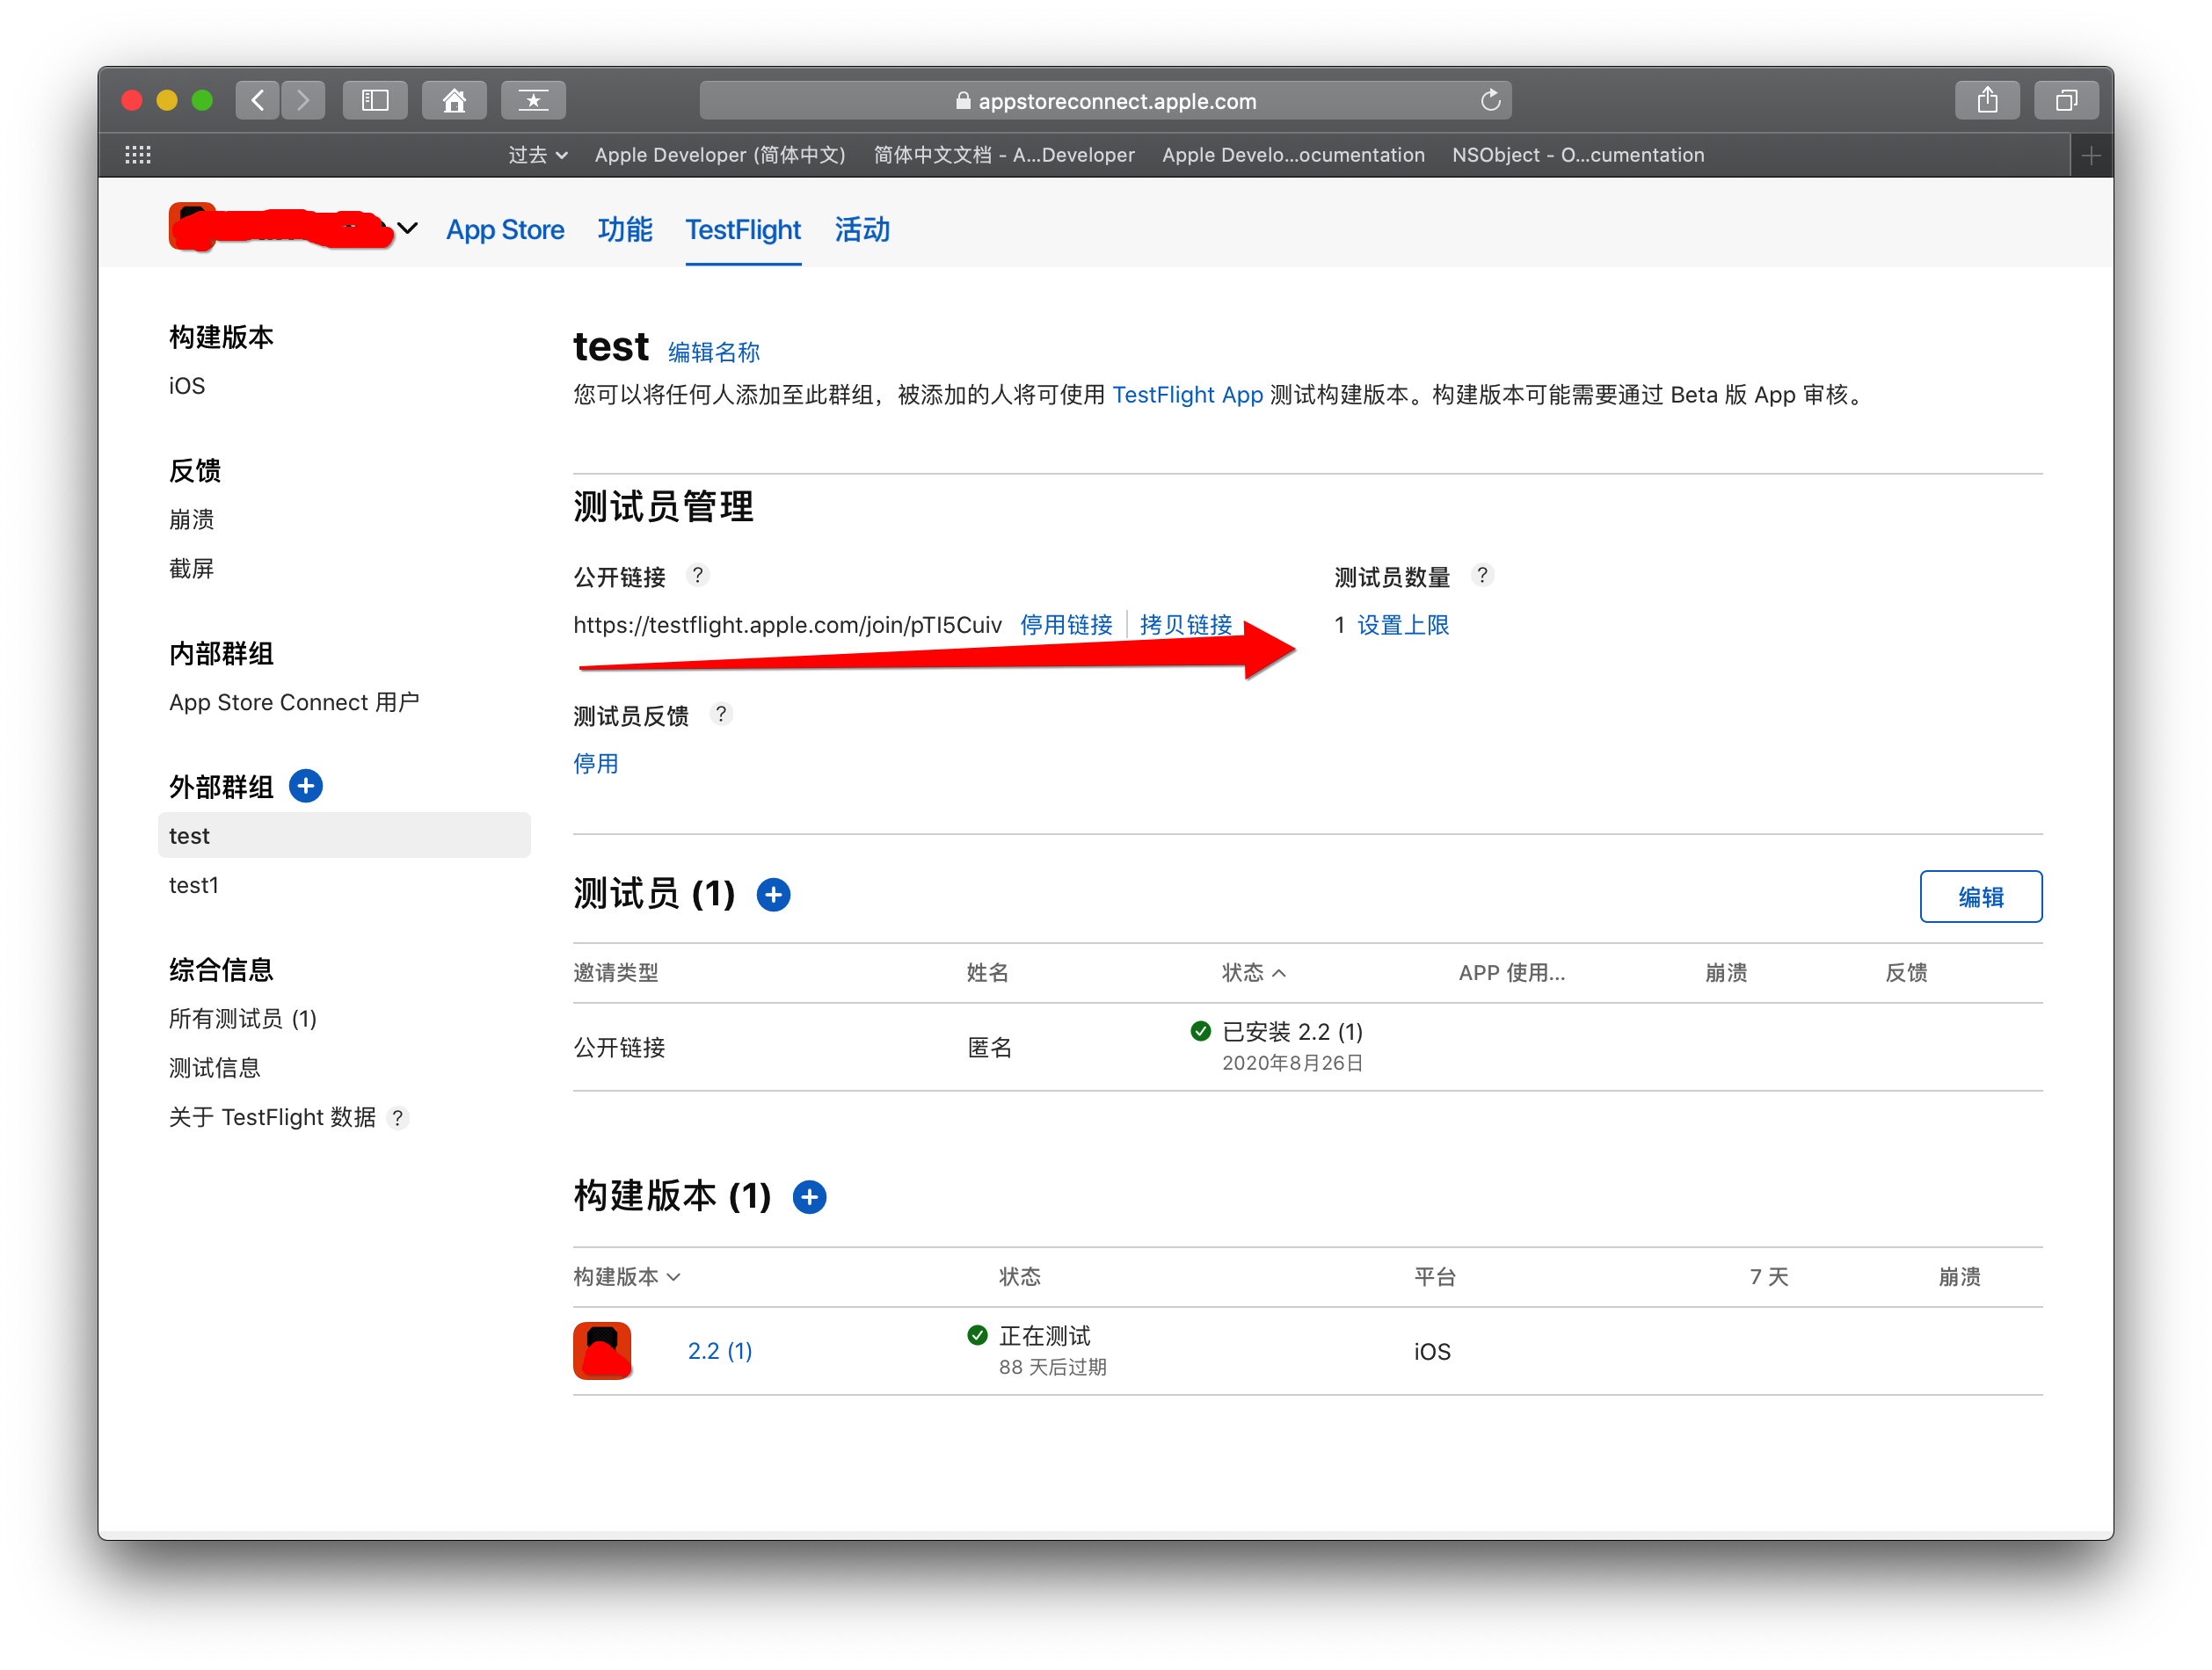Screen dimensions: 2212x1670
Task: Add tester via plus beside 测试员 (1)
Action: pyautogui.click(x=773, y=894)
